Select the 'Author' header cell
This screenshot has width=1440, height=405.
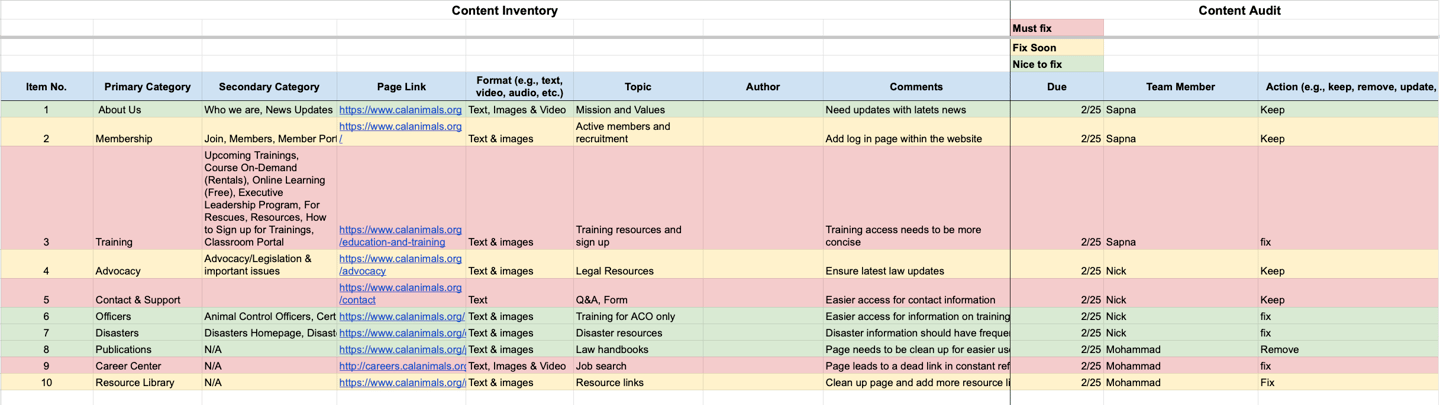point(763,87)
